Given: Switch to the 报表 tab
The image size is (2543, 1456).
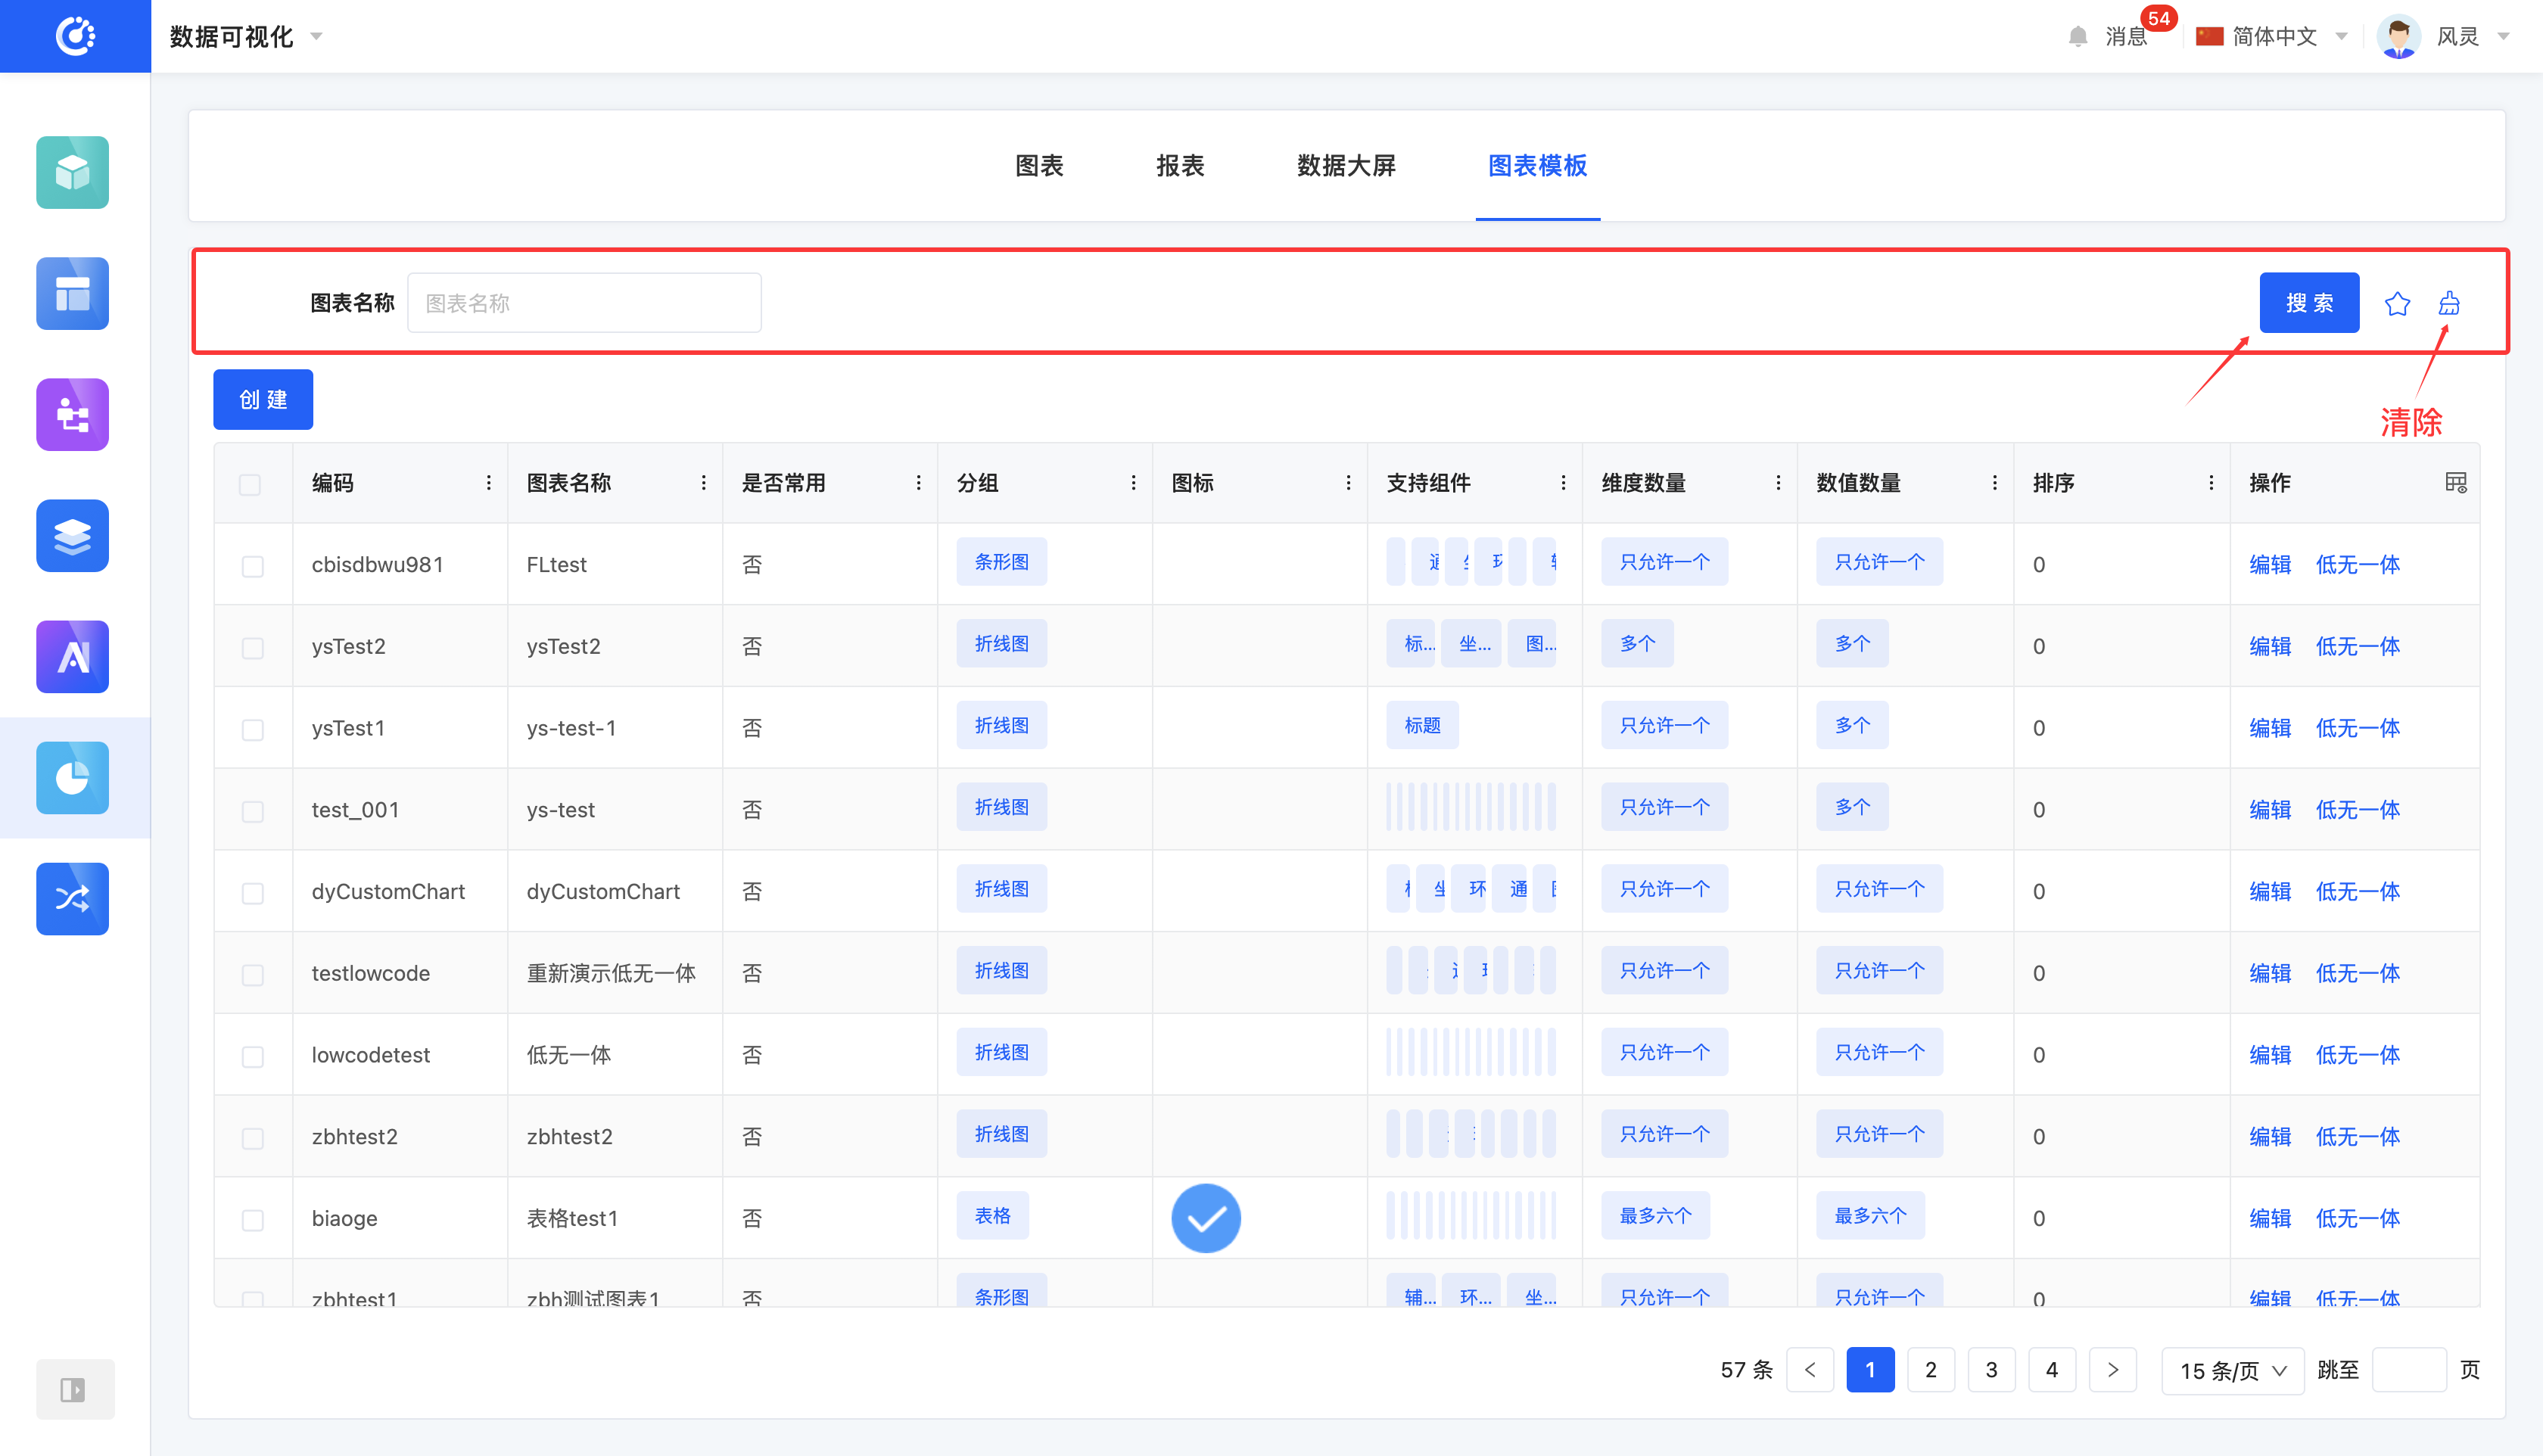Looking at the screenshot, I should [1180, 166].
